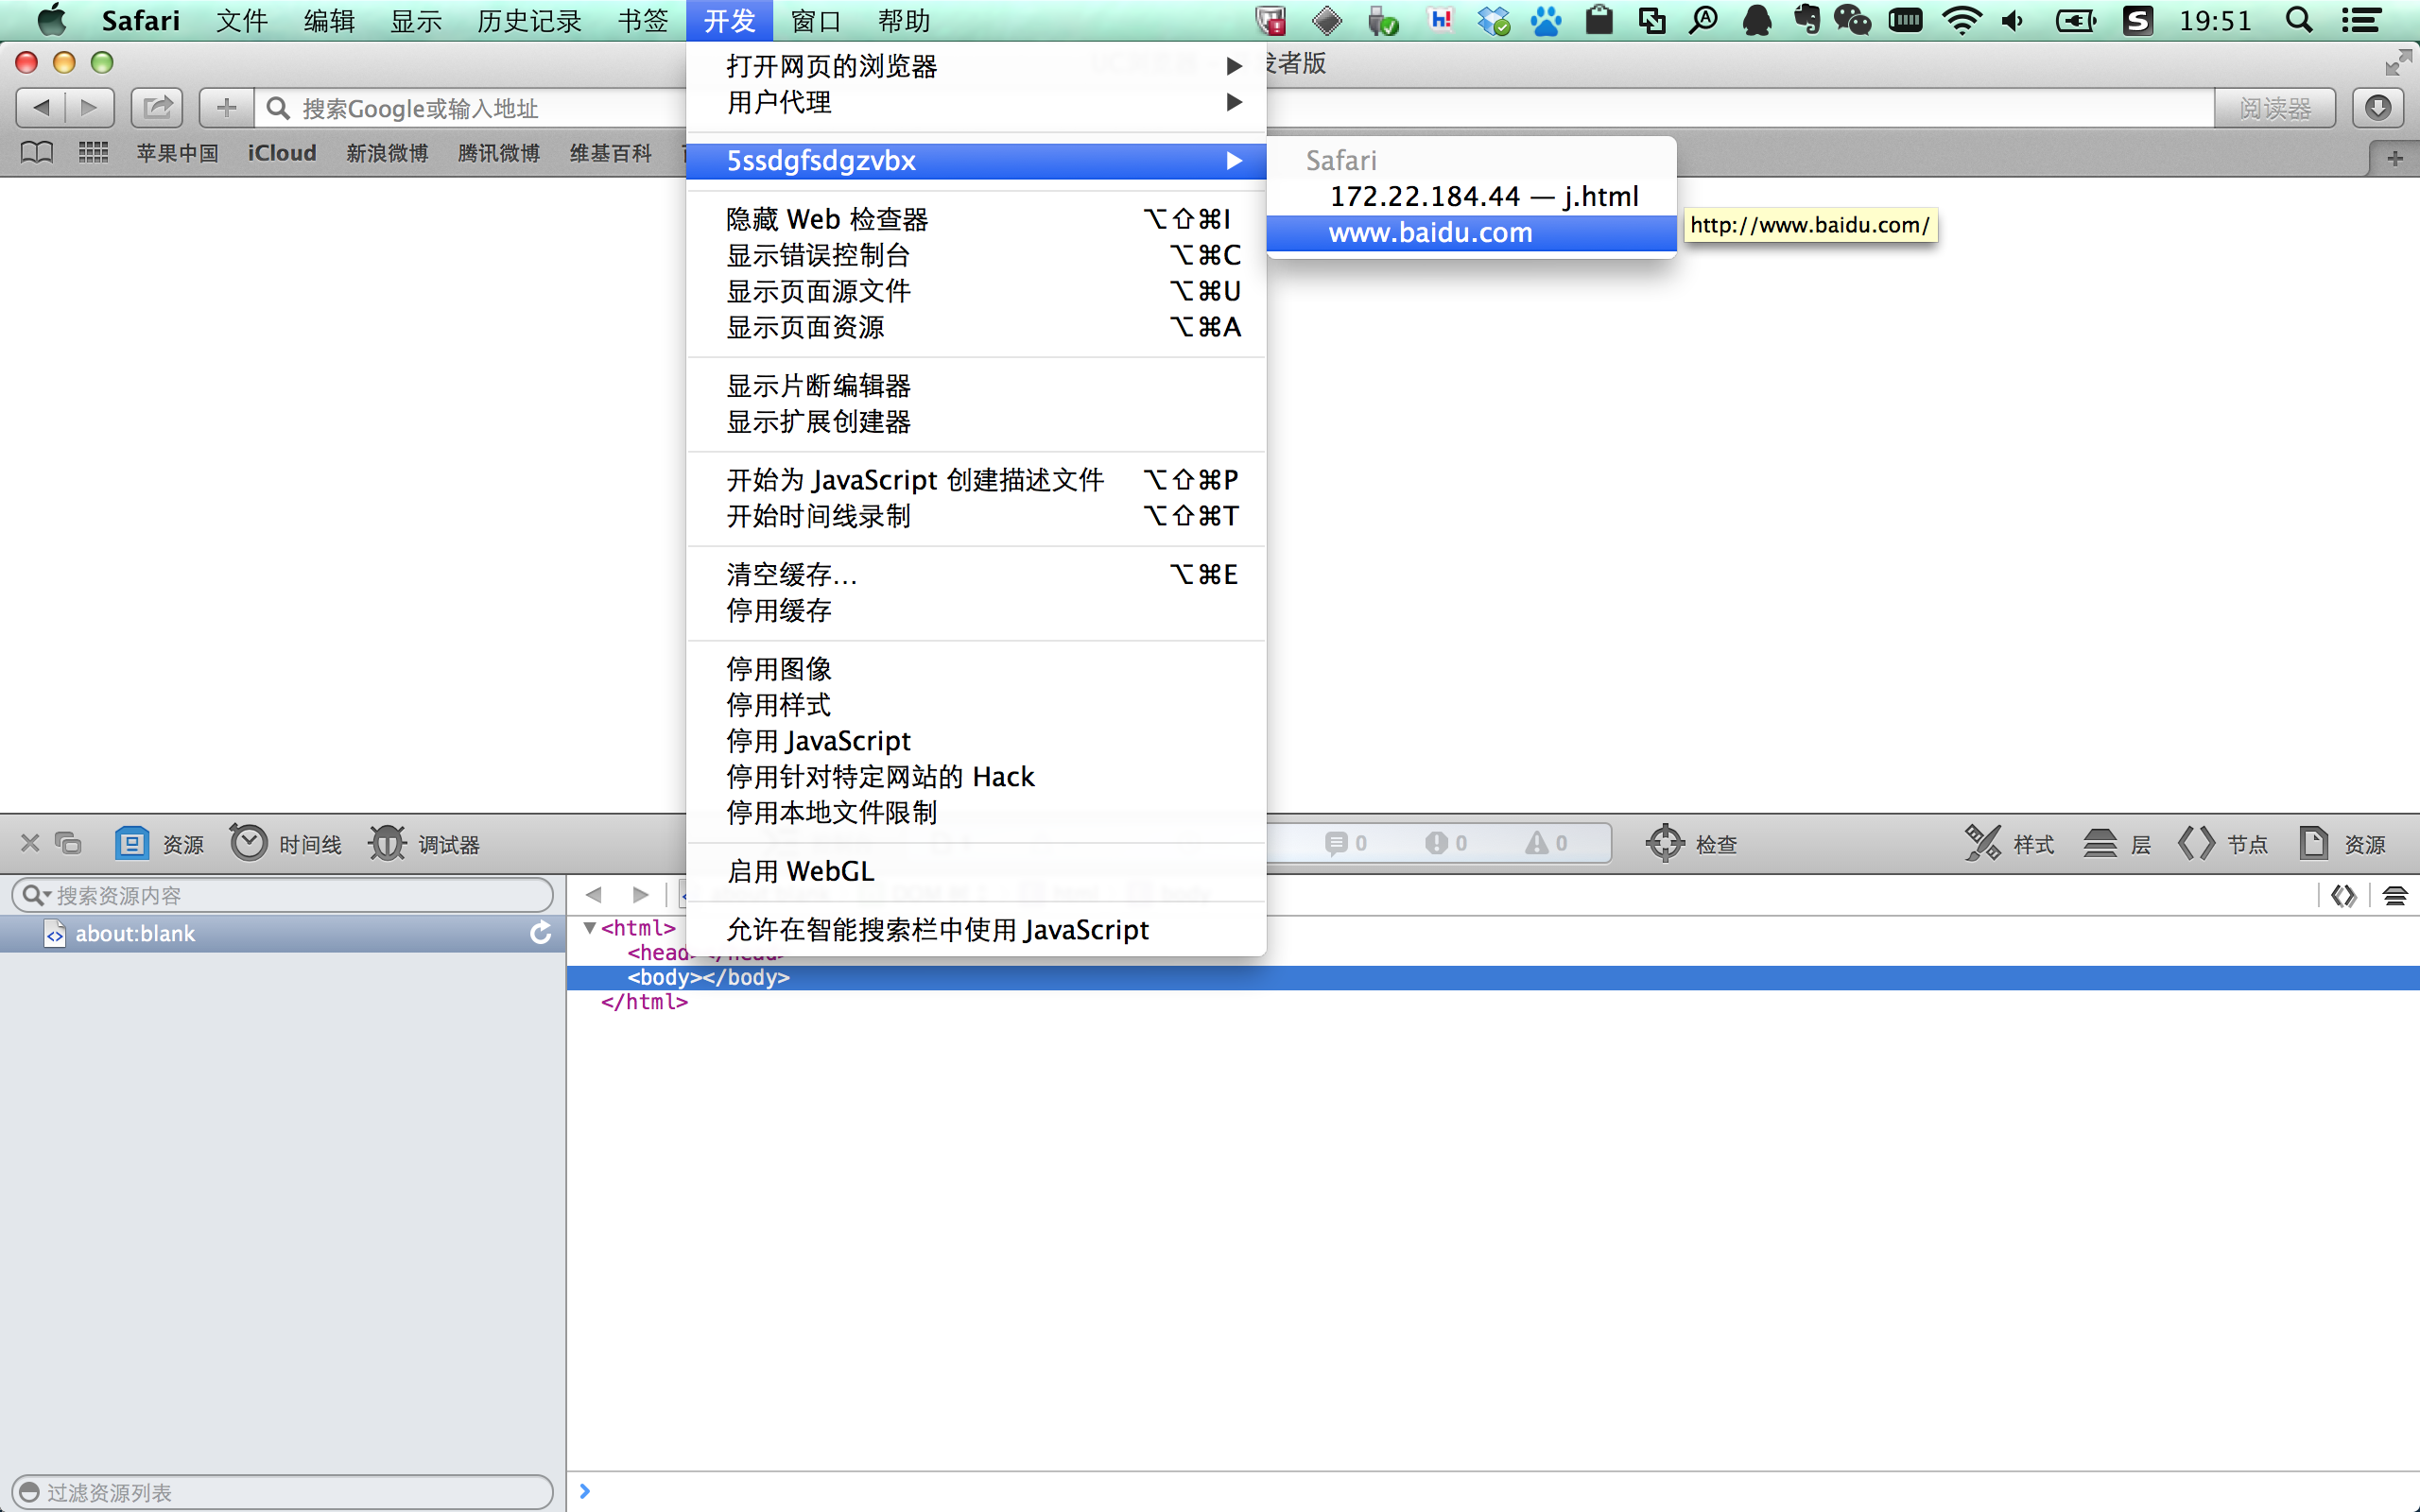
Task: Close the Web Inspector with X icon
Action: (30, 843)
